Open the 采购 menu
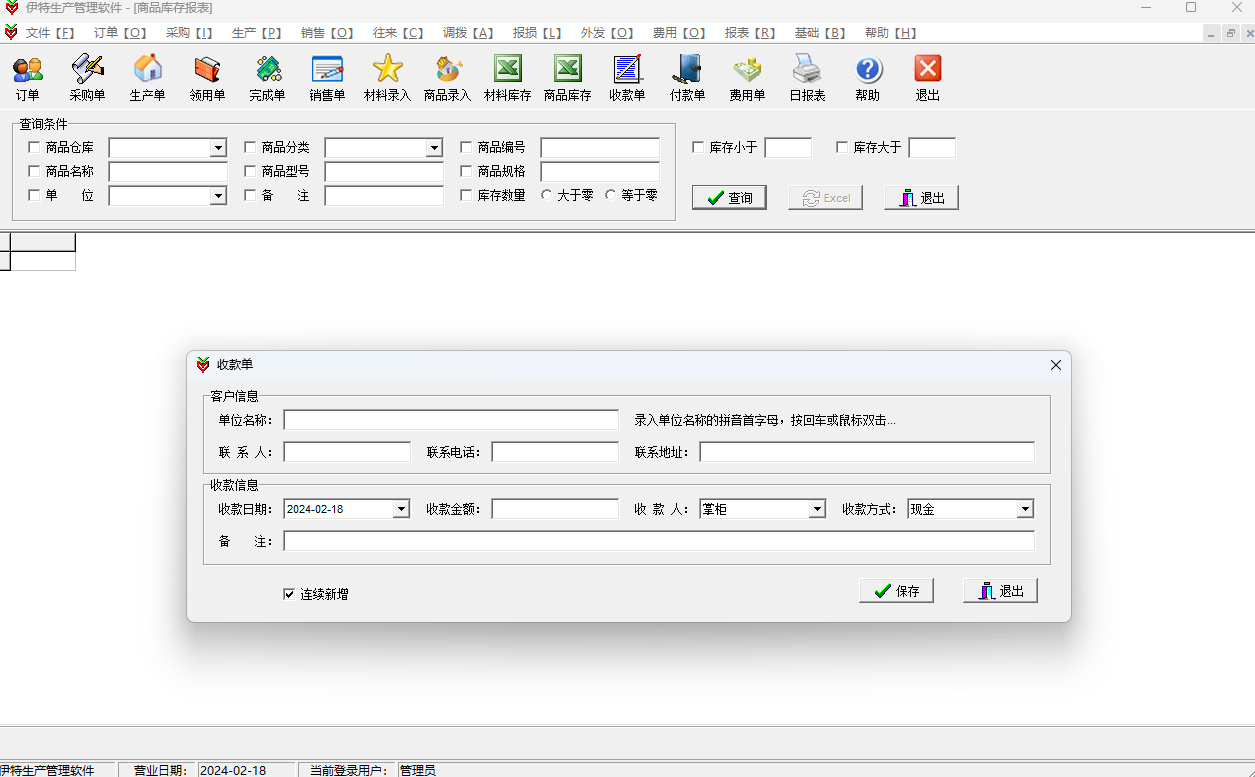 click(x=190, y=33)
